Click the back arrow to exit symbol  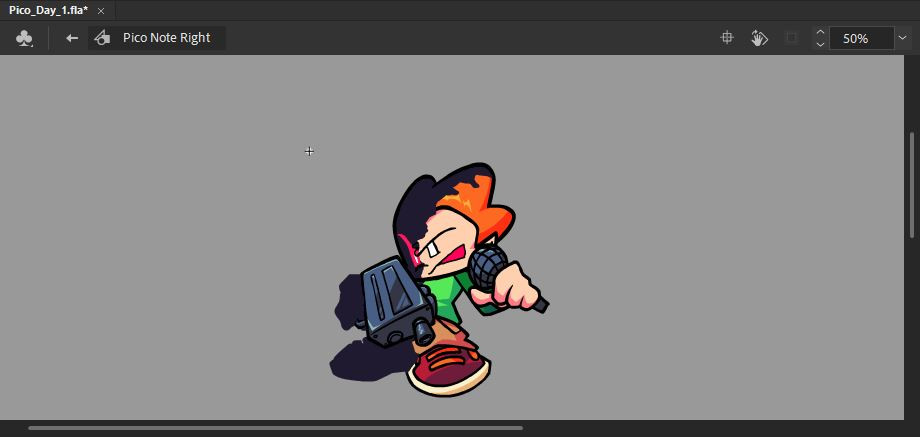pyautogui.click(x=71, y=39)
